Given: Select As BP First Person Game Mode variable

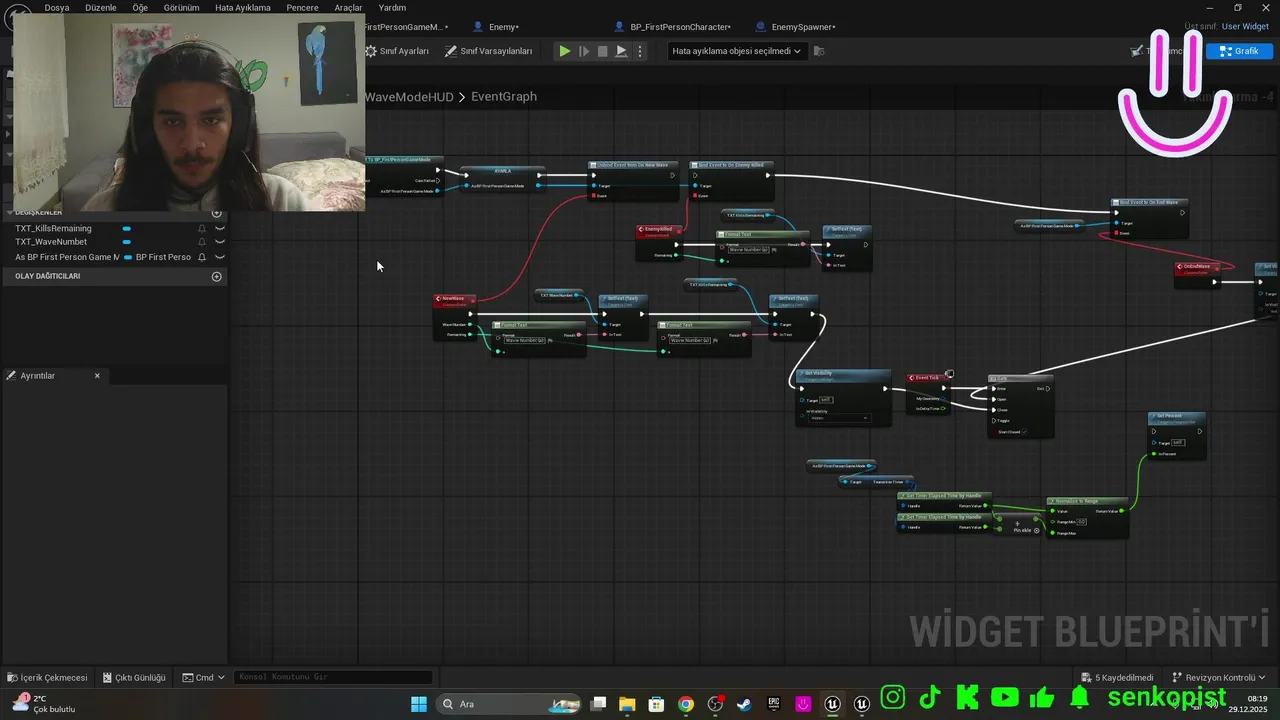Looking at the screenshot, I should (x=66, y=257).
